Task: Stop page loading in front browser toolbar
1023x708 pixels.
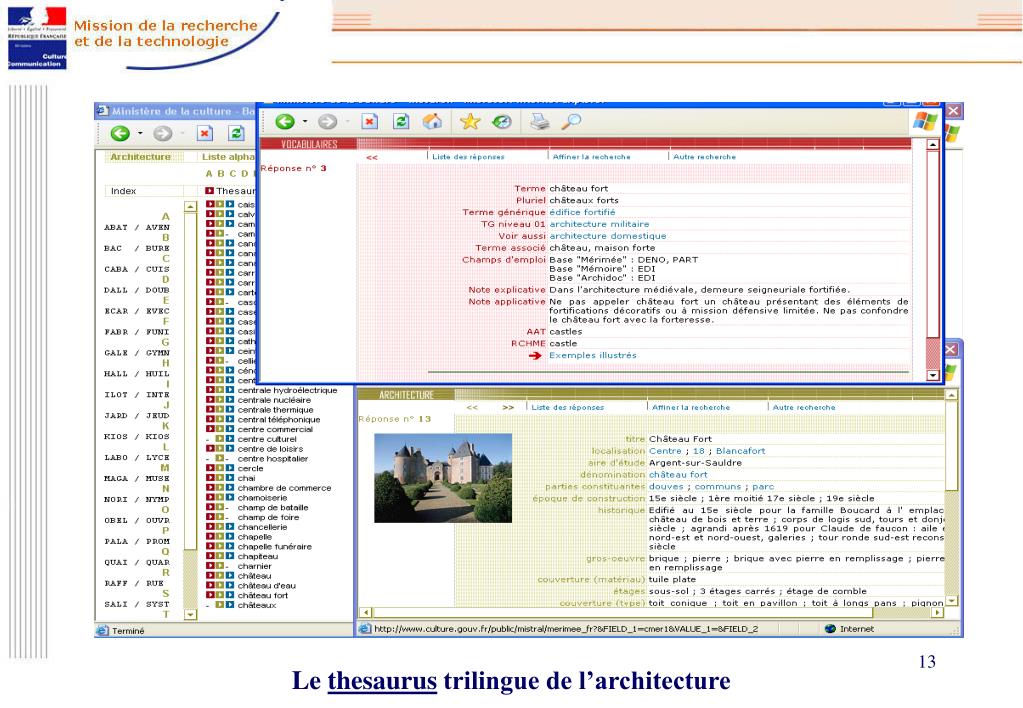Action: 369,121
